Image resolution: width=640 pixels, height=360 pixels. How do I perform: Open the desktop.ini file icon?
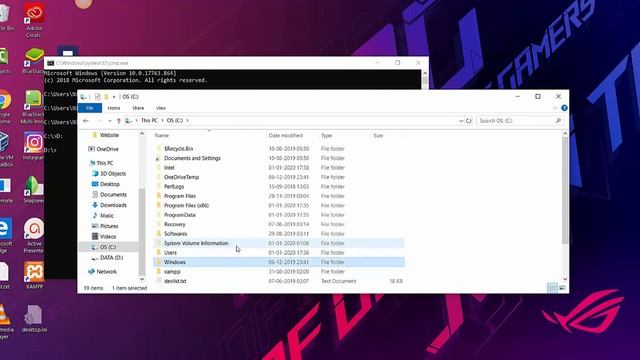click(34, 319)
